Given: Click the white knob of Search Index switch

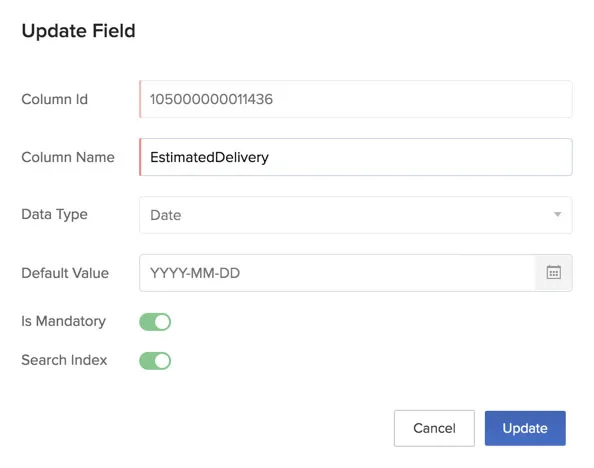Looking at the screenshot, I should (x=163, y=361).
